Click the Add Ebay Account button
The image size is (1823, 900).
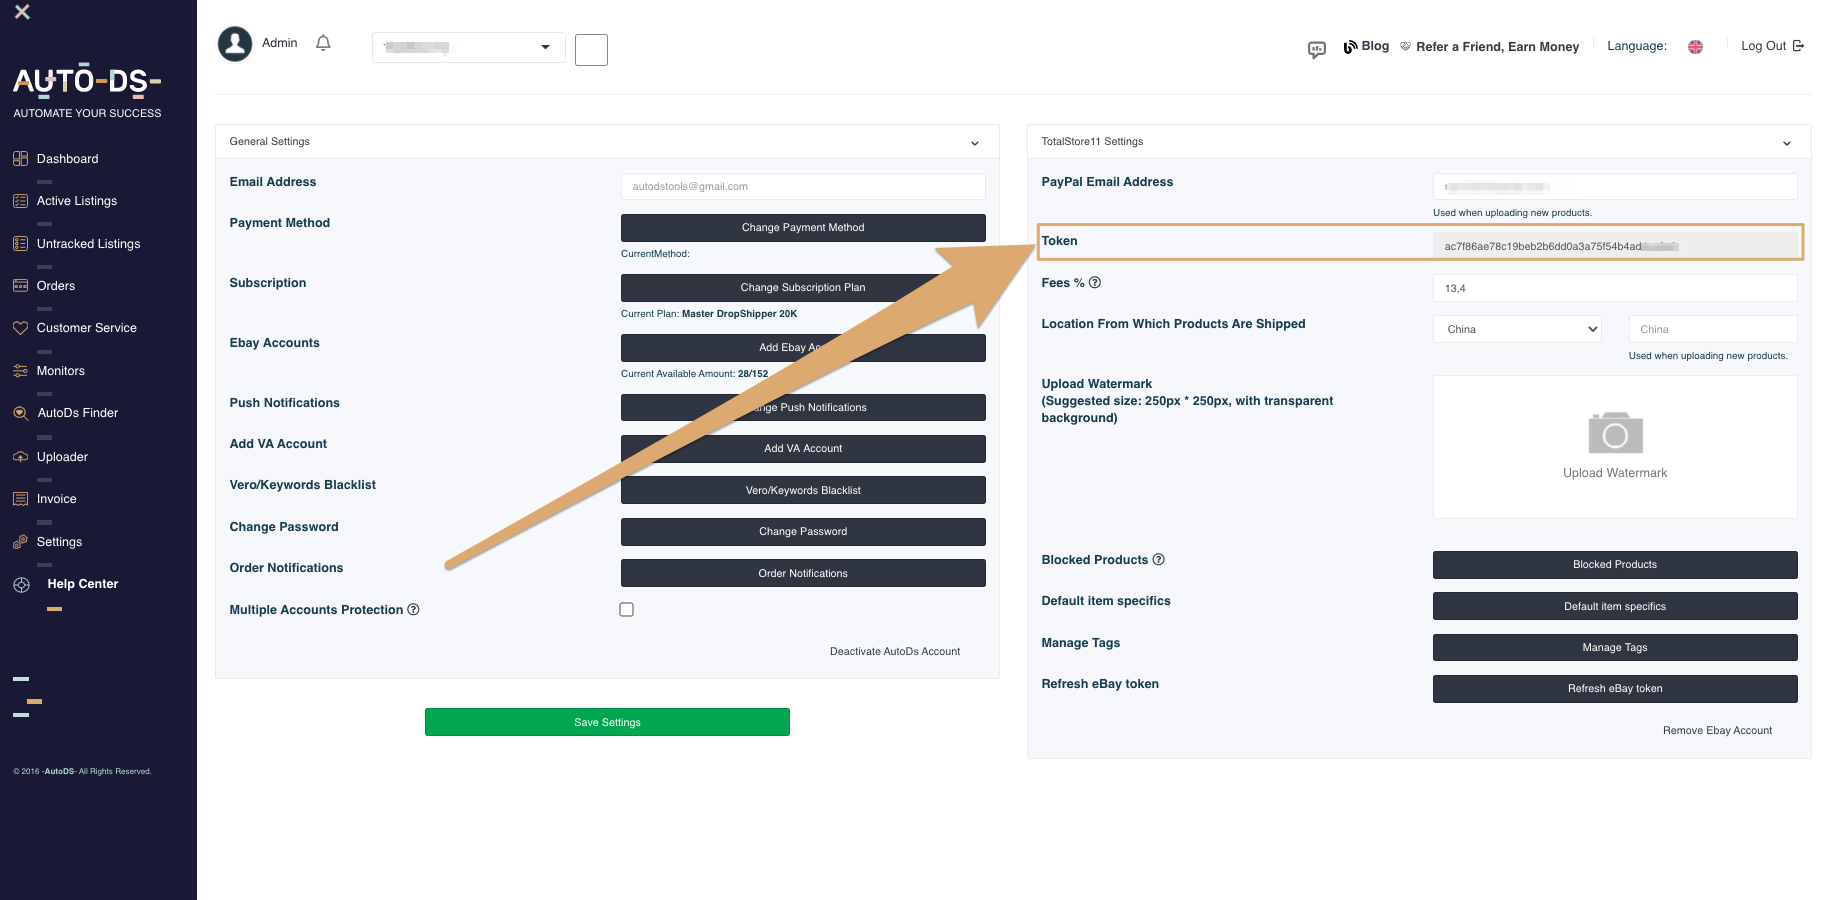tap(803, 347)
